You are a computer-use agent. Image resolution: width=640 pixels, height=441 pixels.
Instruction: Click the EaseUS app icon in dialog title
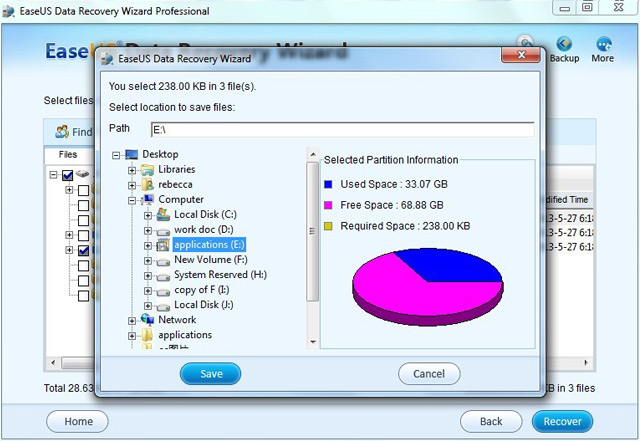(108, 59)
